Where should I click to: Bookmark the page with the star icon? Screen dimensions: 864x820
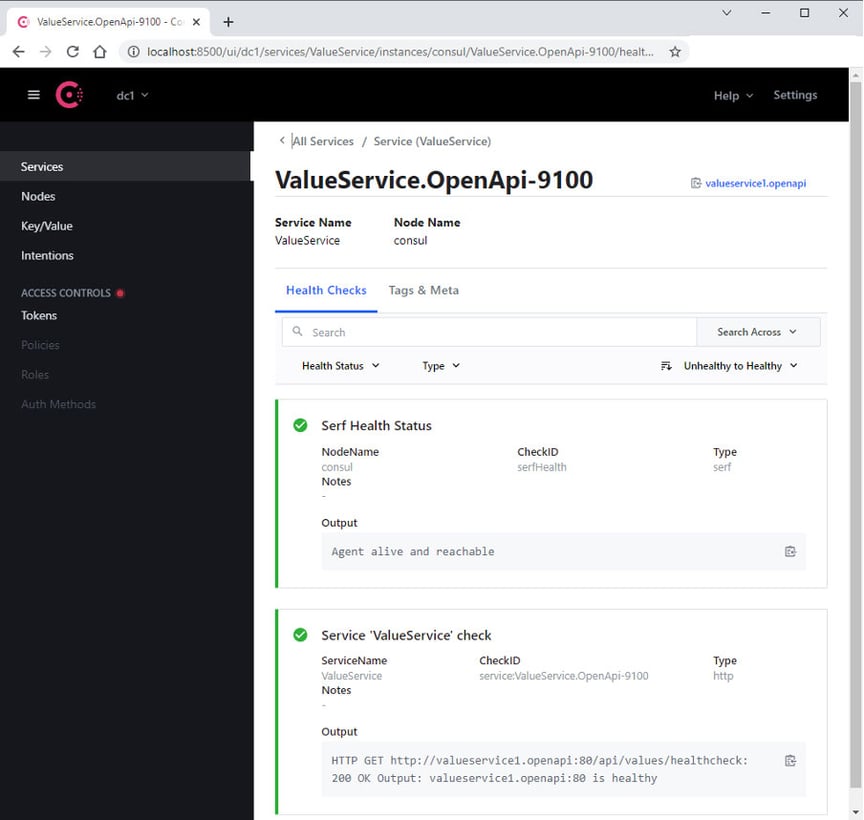[x=675, y=51]
